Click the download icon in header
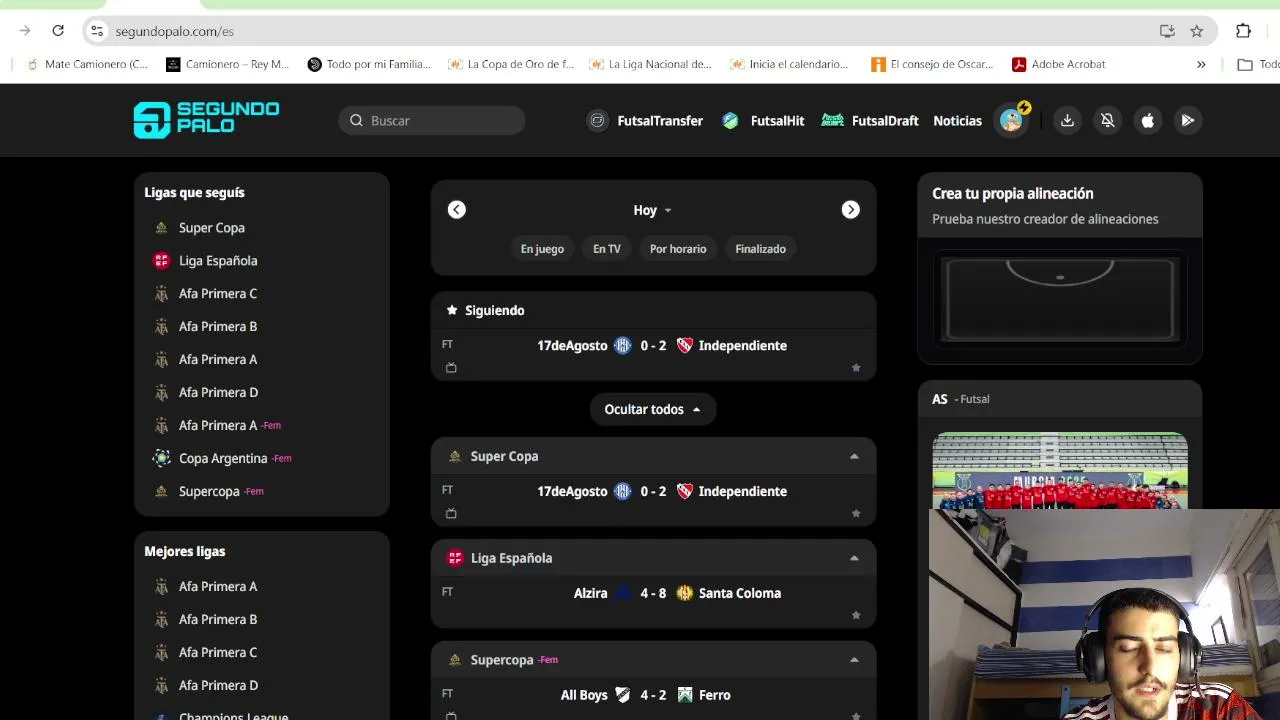 1067,120
